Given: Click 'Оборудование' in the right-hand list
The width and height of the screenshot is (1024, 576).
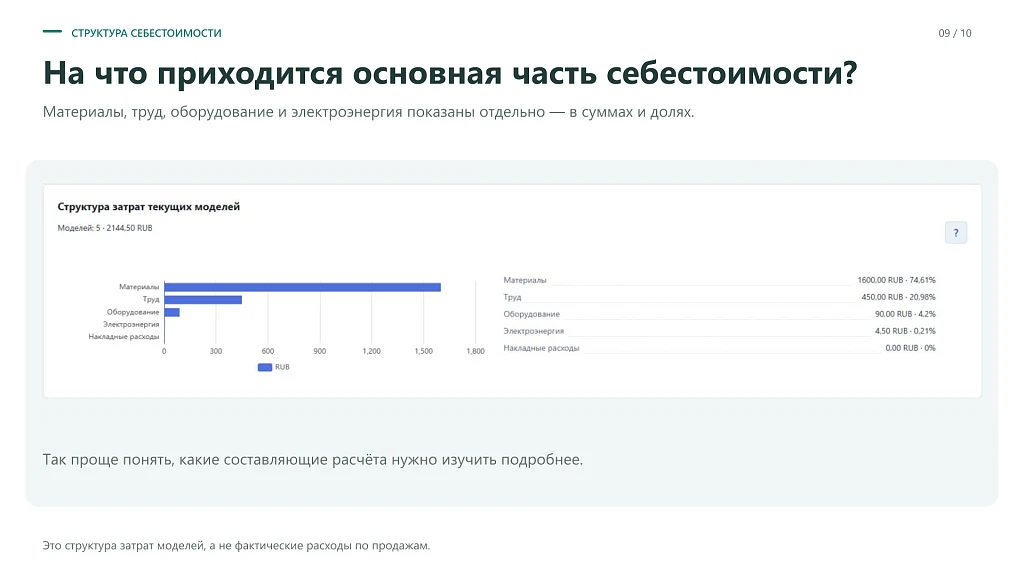Looking at the screenshot, I should pyautogui.click(x=532, y=314).
